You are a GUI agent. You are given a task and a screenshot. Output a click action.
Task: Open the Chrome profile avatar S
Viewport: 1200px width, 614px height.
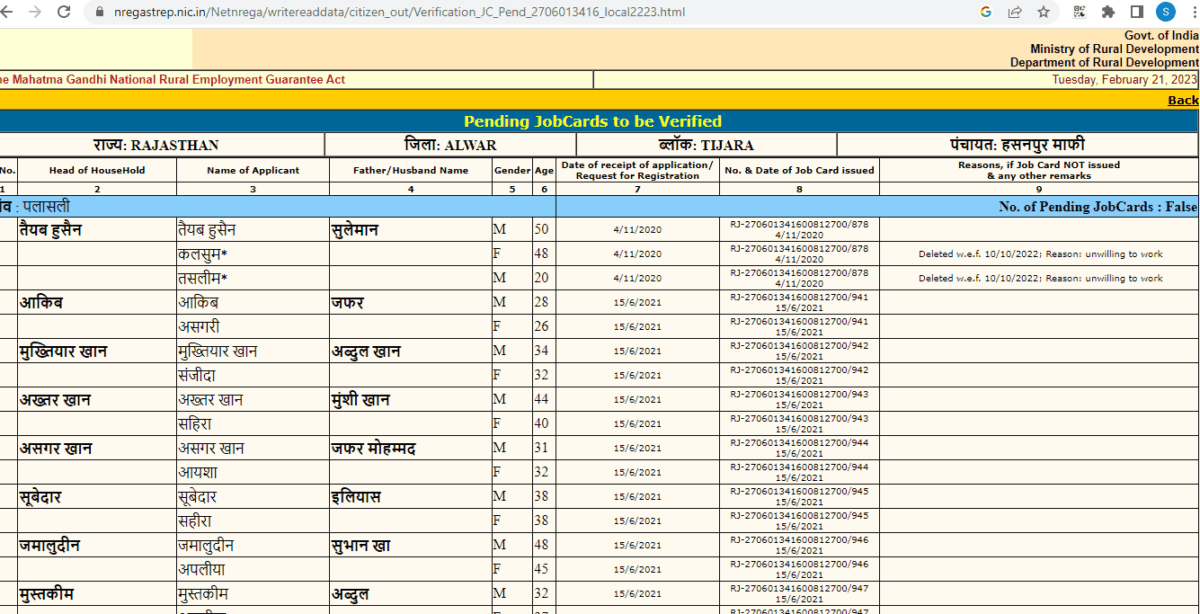point(1166,12)
